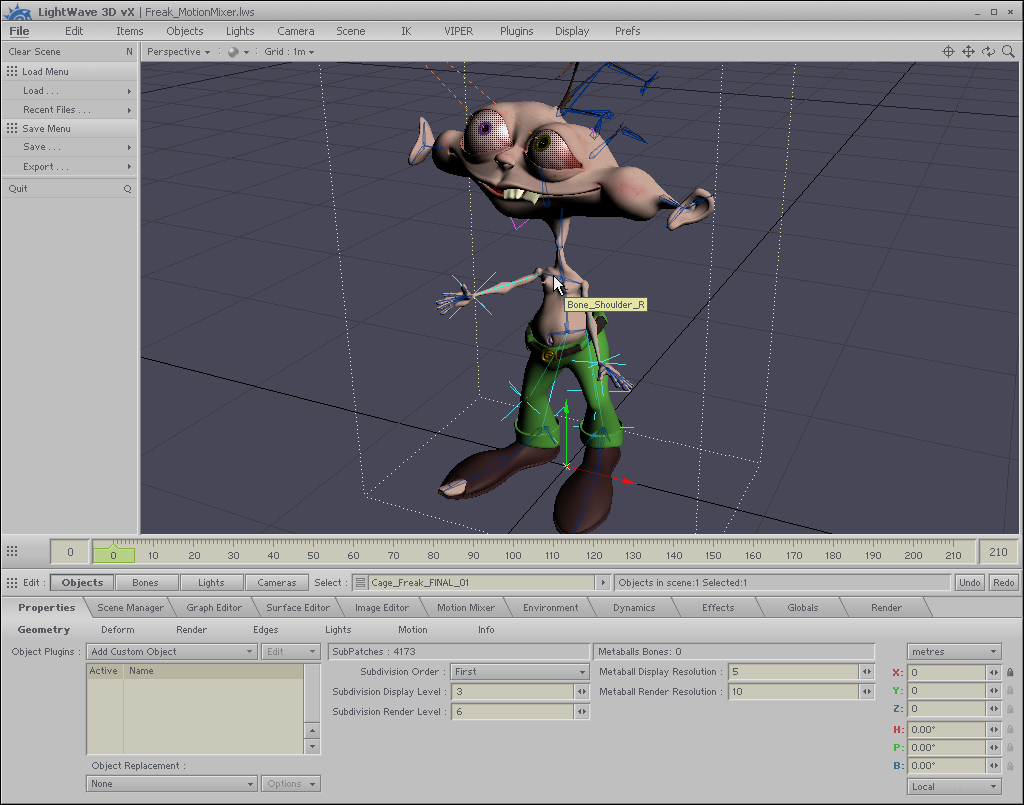Open the Plugins menu

click(516, 31)
